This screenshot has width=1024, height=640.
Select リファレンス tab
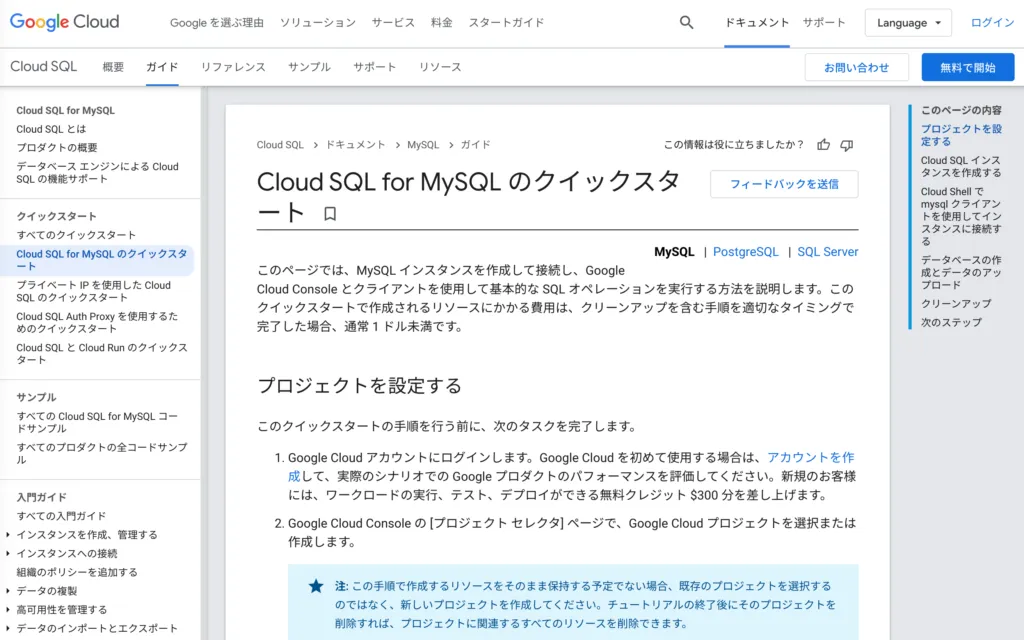tap(233, 67)
